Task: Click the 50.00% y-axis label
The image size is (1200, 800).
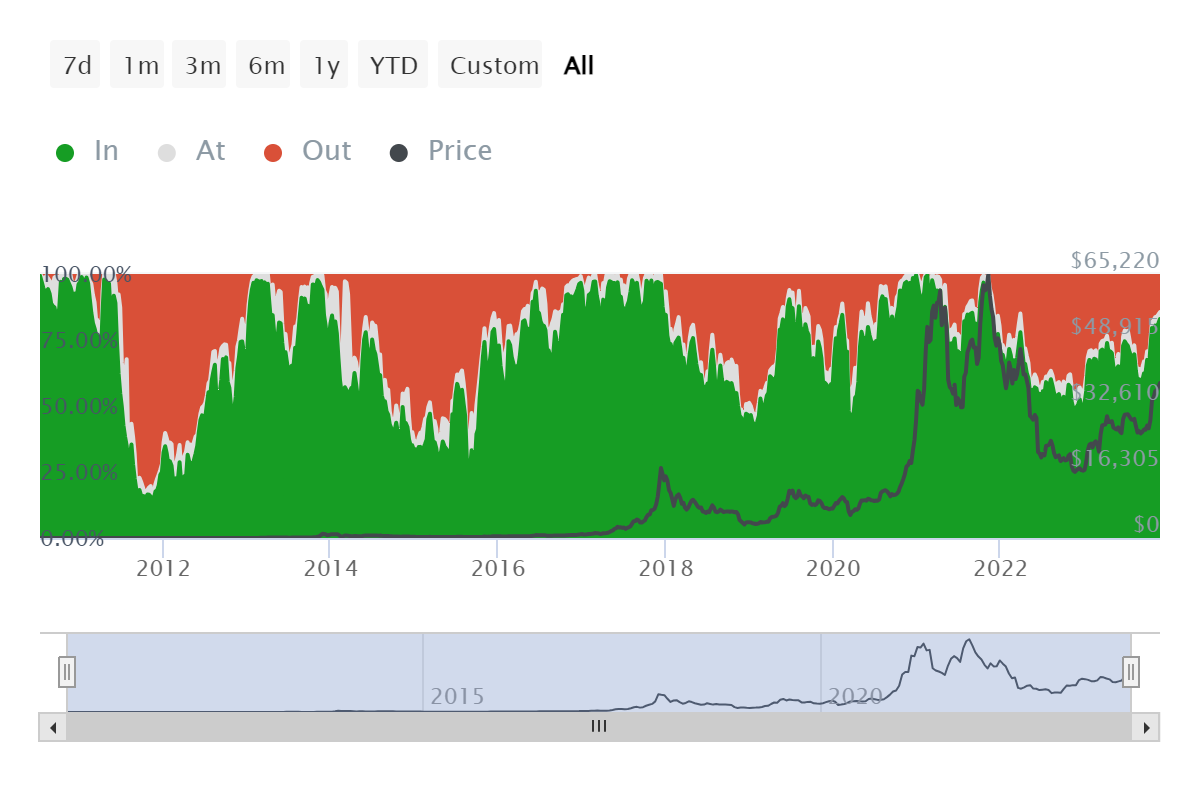Action: (79, 406)
